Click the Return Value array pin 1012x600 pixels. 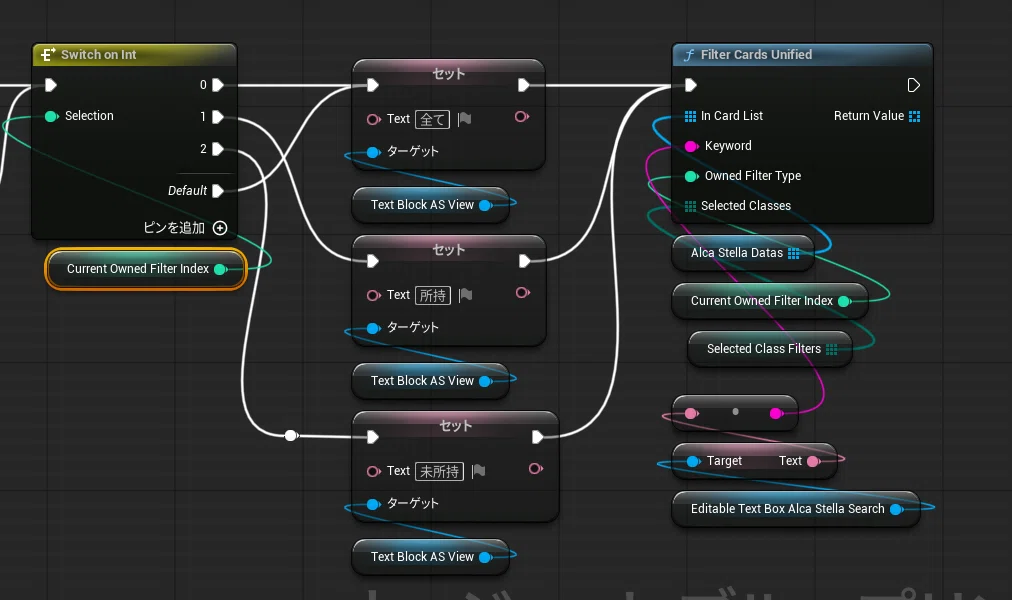pos(914,116)
